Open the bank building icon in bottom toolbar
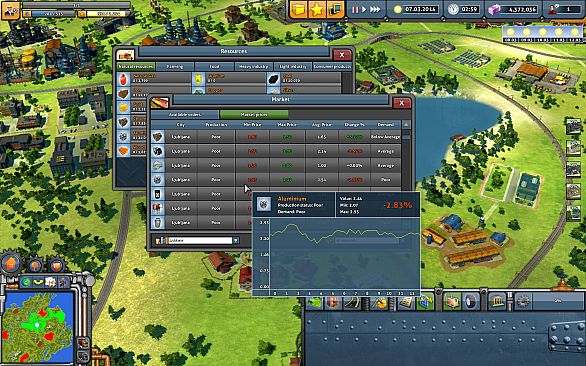586x366 pixels. [x=497, y=302]
